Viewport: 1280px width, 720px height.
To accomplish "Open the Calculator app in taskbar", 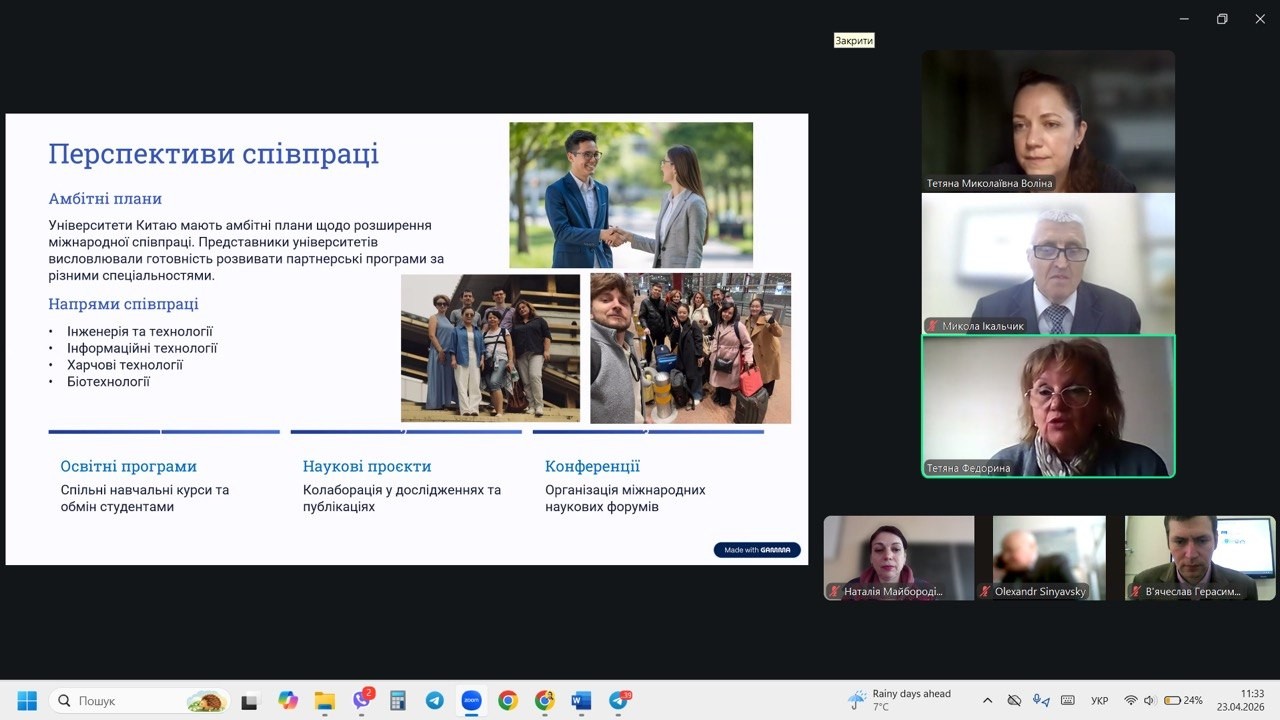I will coord(398,700).
